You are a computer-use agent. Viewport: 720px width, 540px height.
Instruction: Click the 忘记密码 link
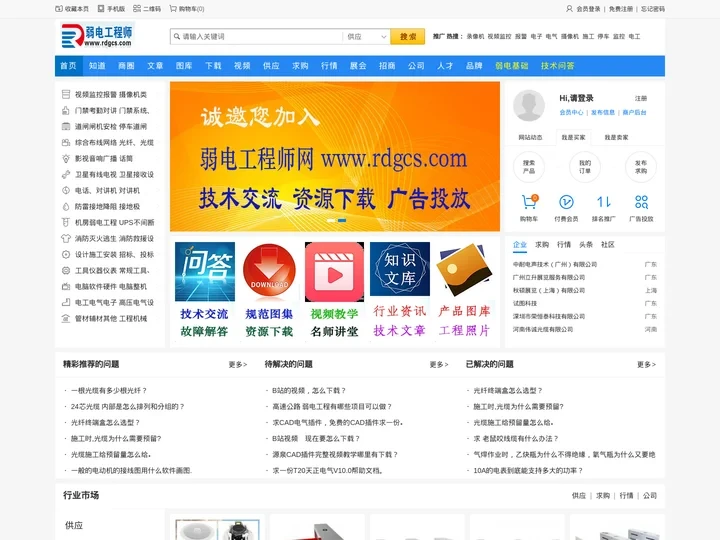point(653,9)
